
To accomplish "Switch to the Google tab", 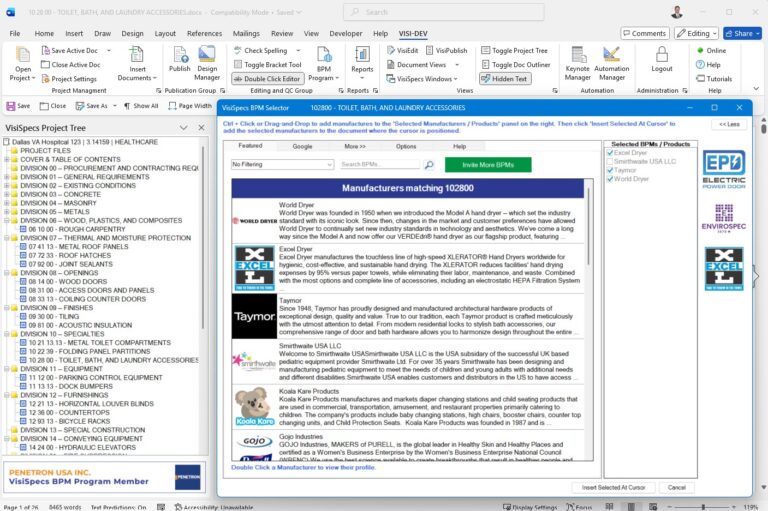I will pyautogui.click(x=302, y=146).
